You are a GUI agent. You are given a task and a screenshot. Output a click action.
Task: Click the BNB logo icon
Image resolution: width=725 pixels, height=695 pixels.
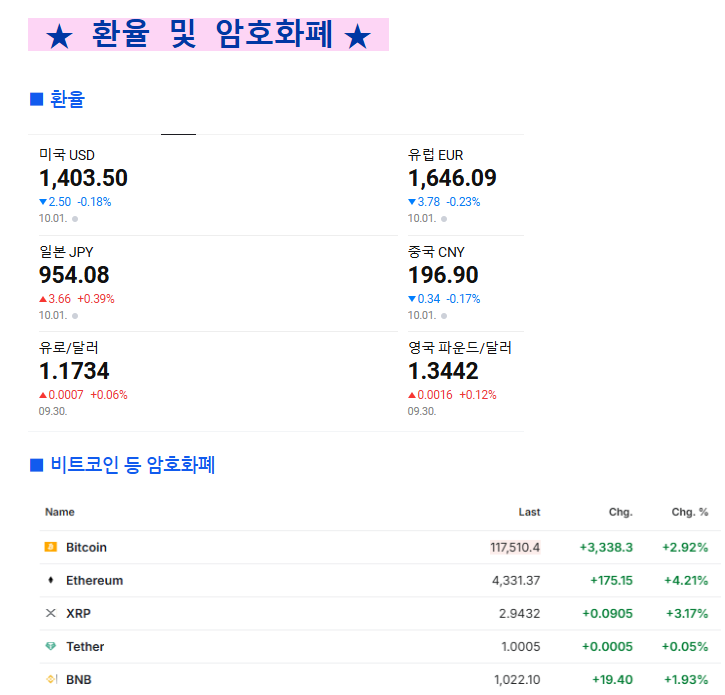(51, 680)
